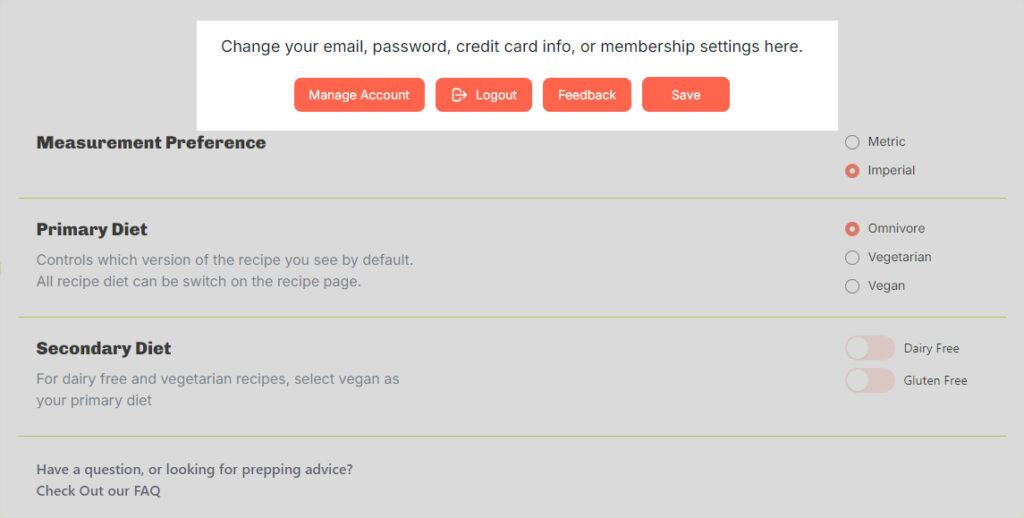This screenshot has height=518, width=1024.
Task: Open the Feedback form
Action: tap(586, 95)
